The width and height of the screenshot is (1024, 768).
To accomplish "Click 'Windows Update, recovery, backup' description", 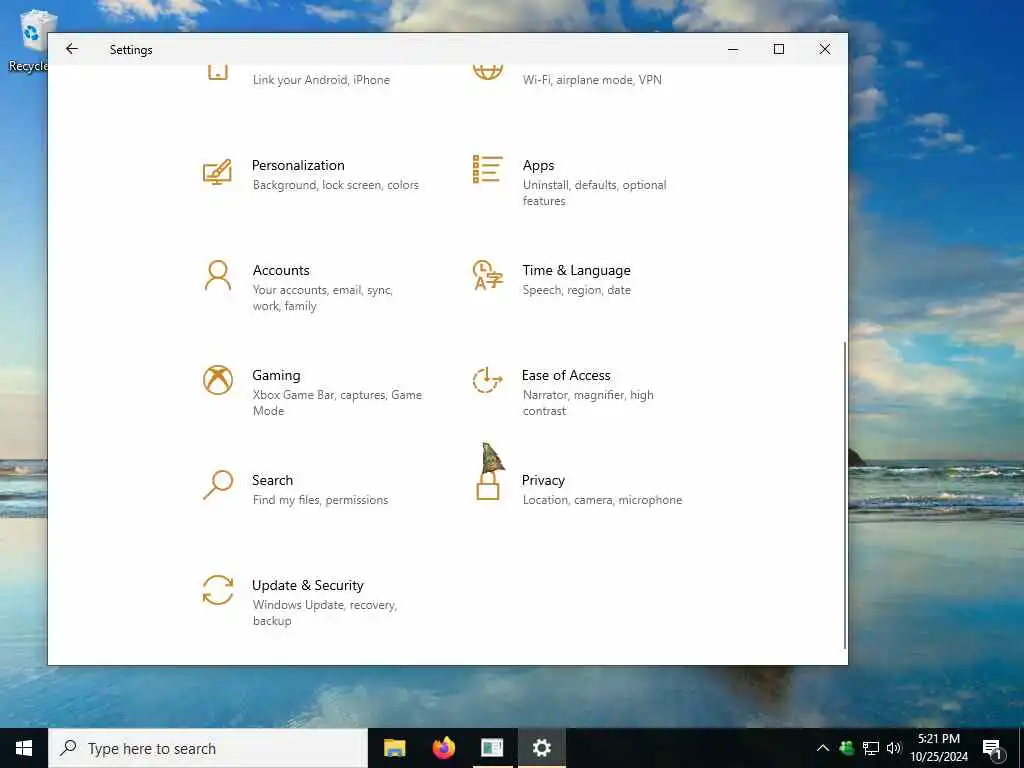I will [x=325, y=613].
